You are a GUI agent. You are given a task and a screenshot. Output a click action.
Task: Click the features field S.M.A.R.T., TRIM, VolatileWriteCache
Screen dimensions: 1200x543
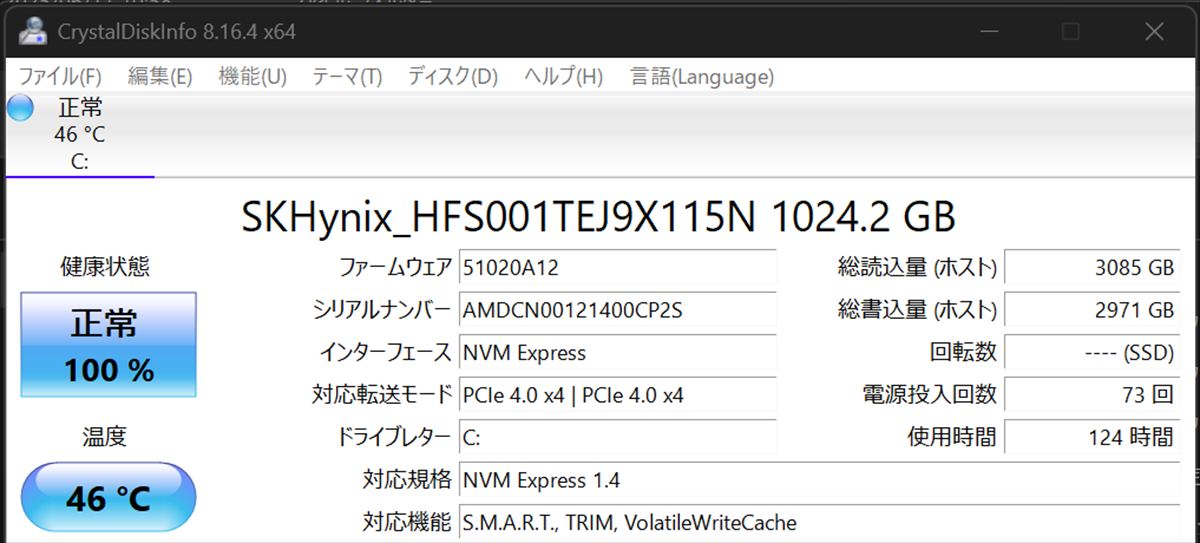pyautogui.click(x=819, y=522)
